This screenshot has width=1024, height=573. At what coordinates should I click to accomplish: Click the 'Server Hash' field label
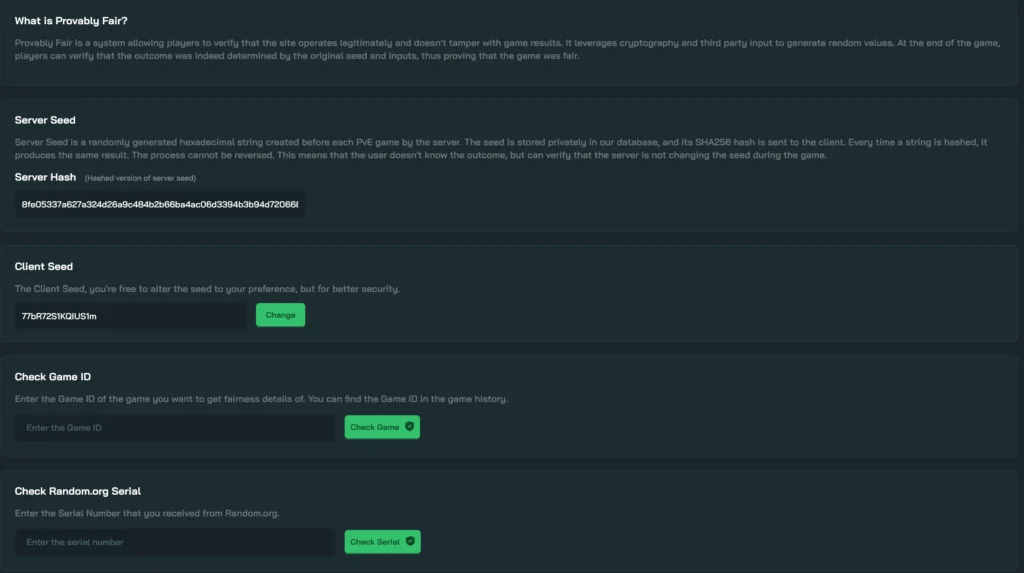click(45, 177)
